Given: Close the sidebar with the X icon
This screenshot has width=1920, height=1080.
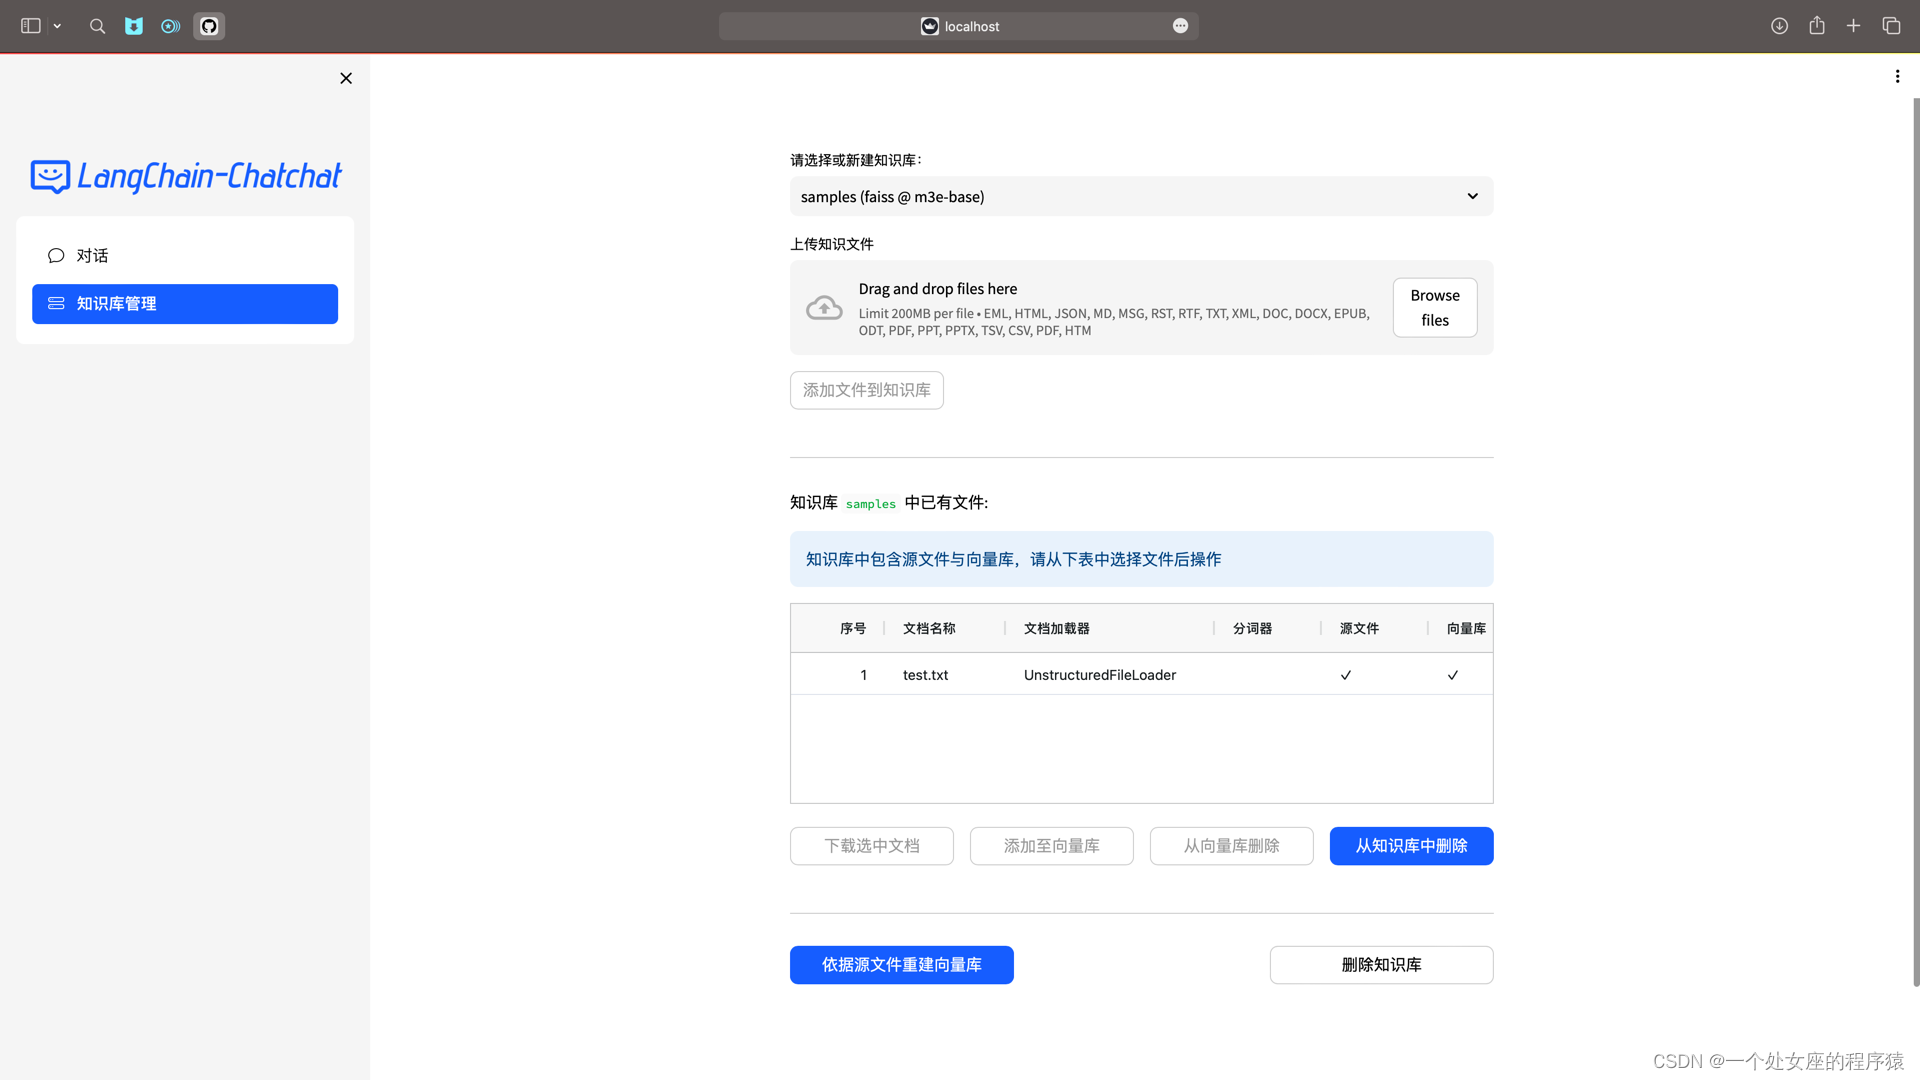Looking at the screenshot, I should coord(346,78).
